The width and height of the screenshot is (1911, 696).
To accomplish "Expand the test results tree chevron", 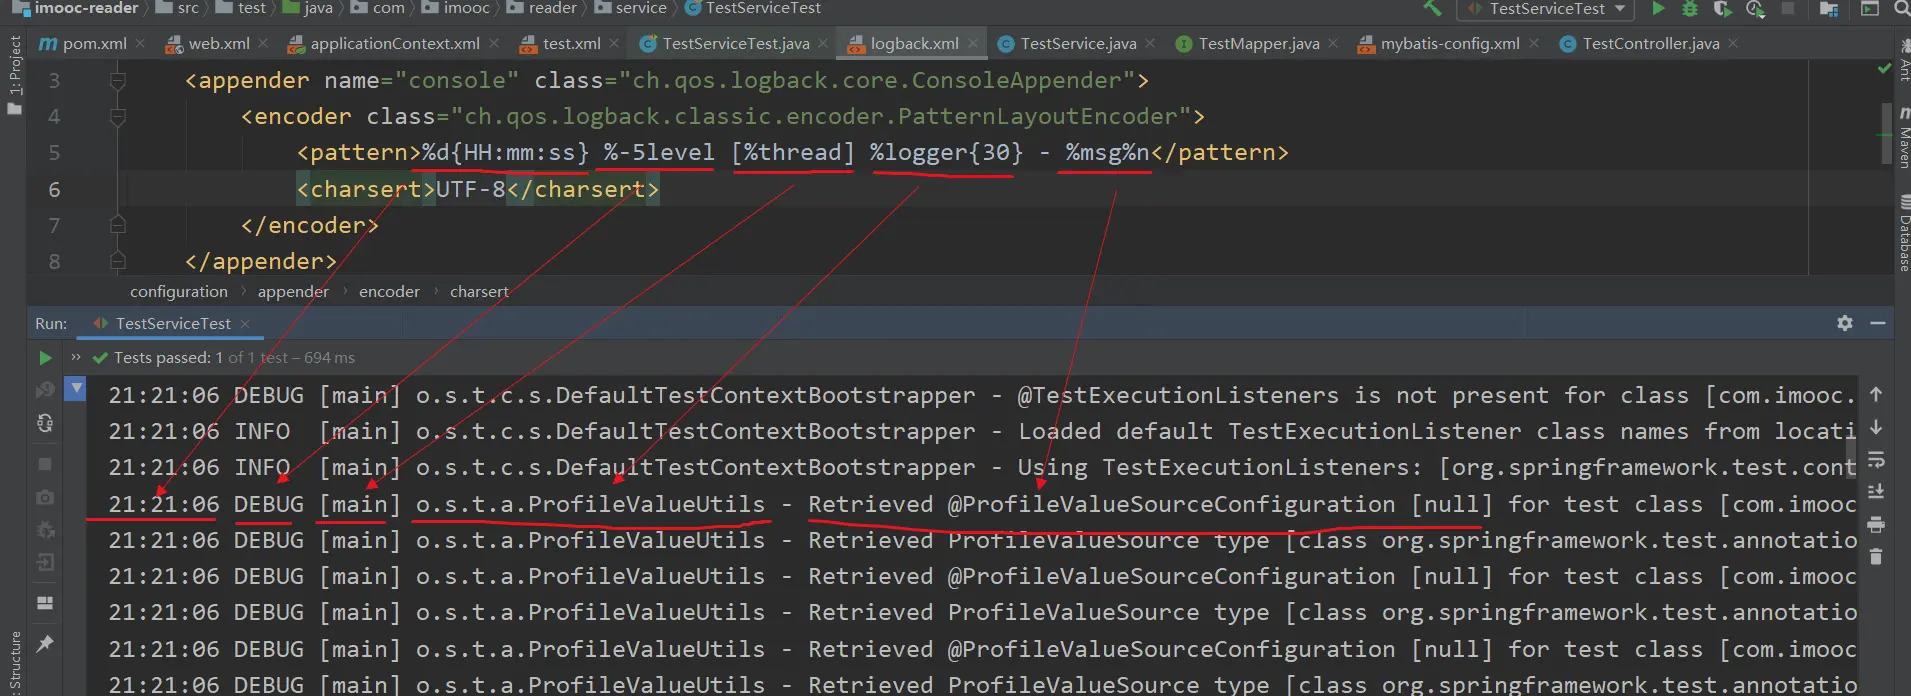I will [x=76, y=358].
